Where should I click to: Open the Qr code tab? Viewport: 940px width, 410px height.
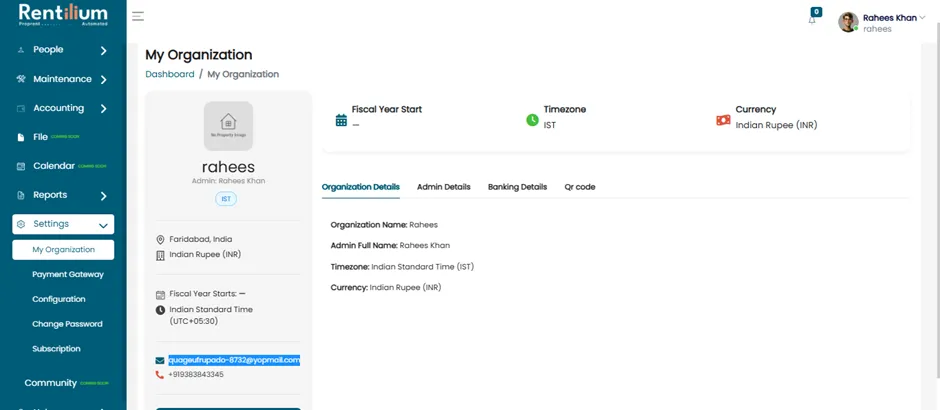click(x=580, y=187)
